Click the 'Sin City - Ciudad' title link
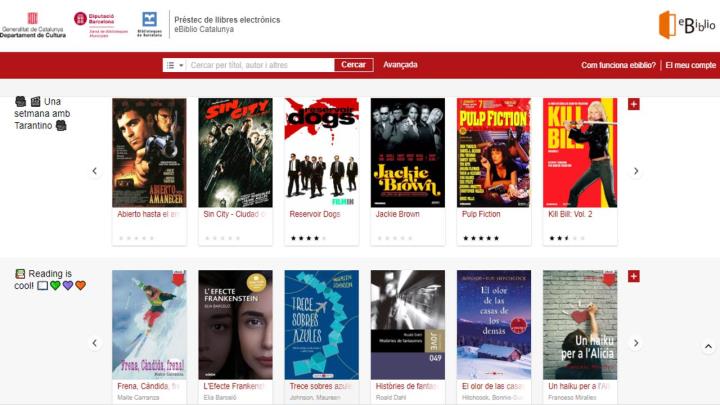This screenshot has width=720, height=405. 234,214
